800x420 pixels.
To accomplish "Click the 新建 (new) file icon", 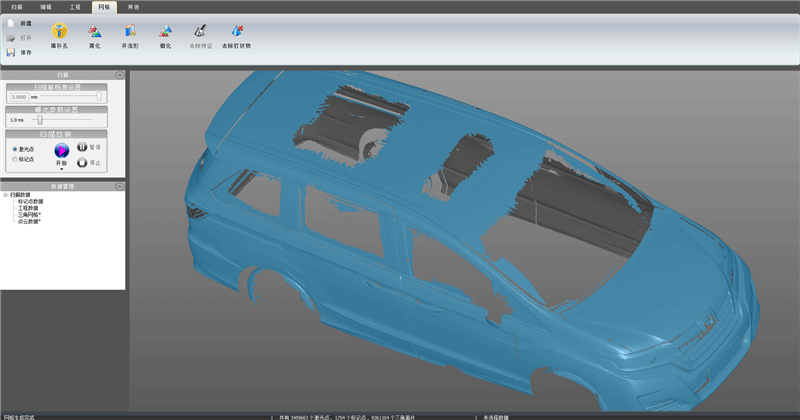I will [11, 22].
